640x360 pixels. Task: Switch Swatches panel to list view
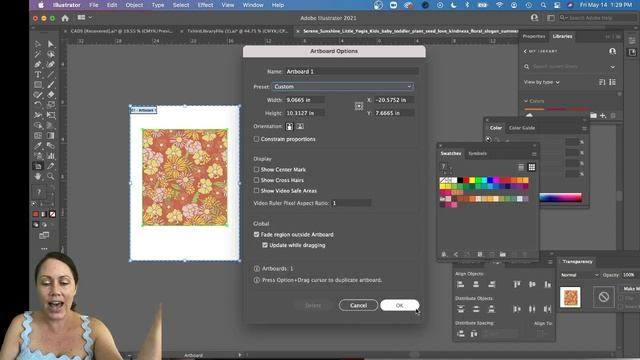pyautogui.click(x=521, y=167)
